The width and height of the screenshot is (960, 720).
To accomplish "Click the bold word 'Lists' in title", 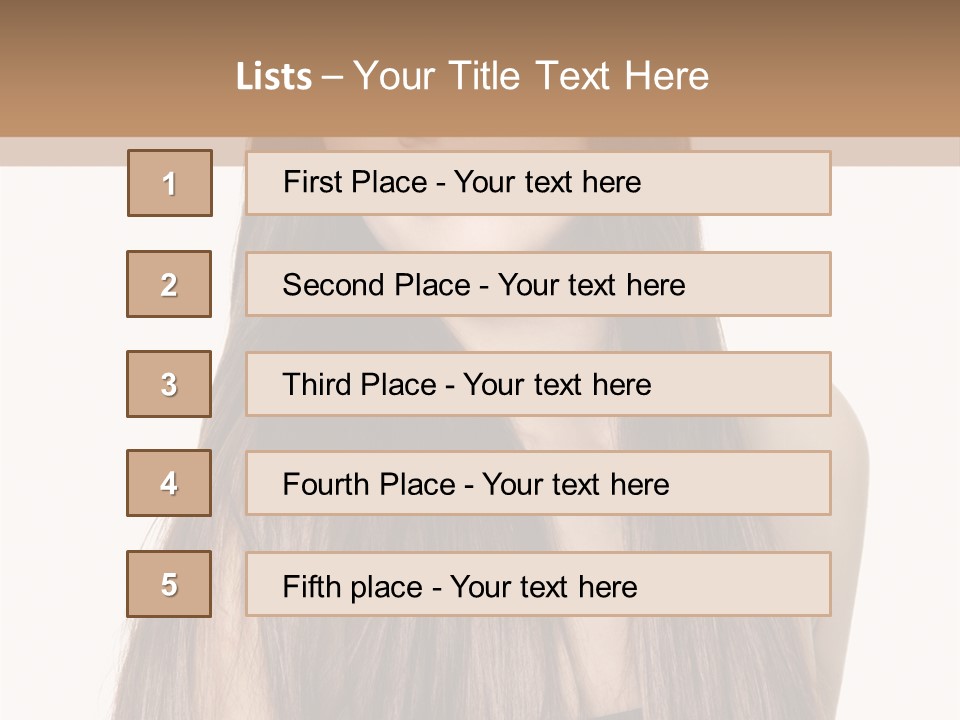I will click(x=274, y=77).
